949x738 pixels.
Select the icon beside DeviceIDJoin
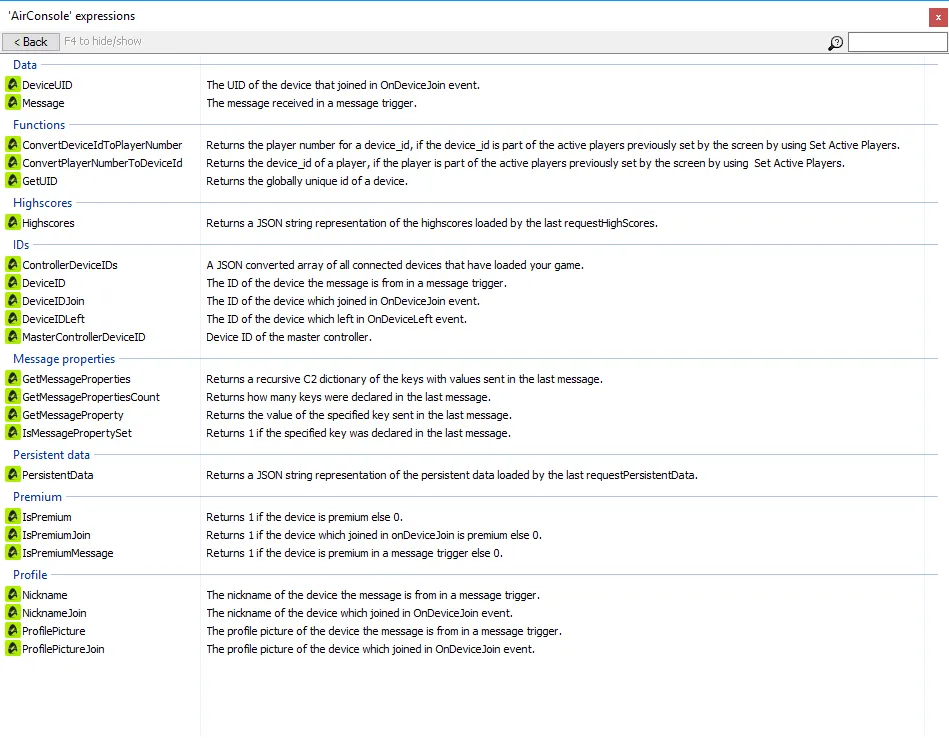13,300
